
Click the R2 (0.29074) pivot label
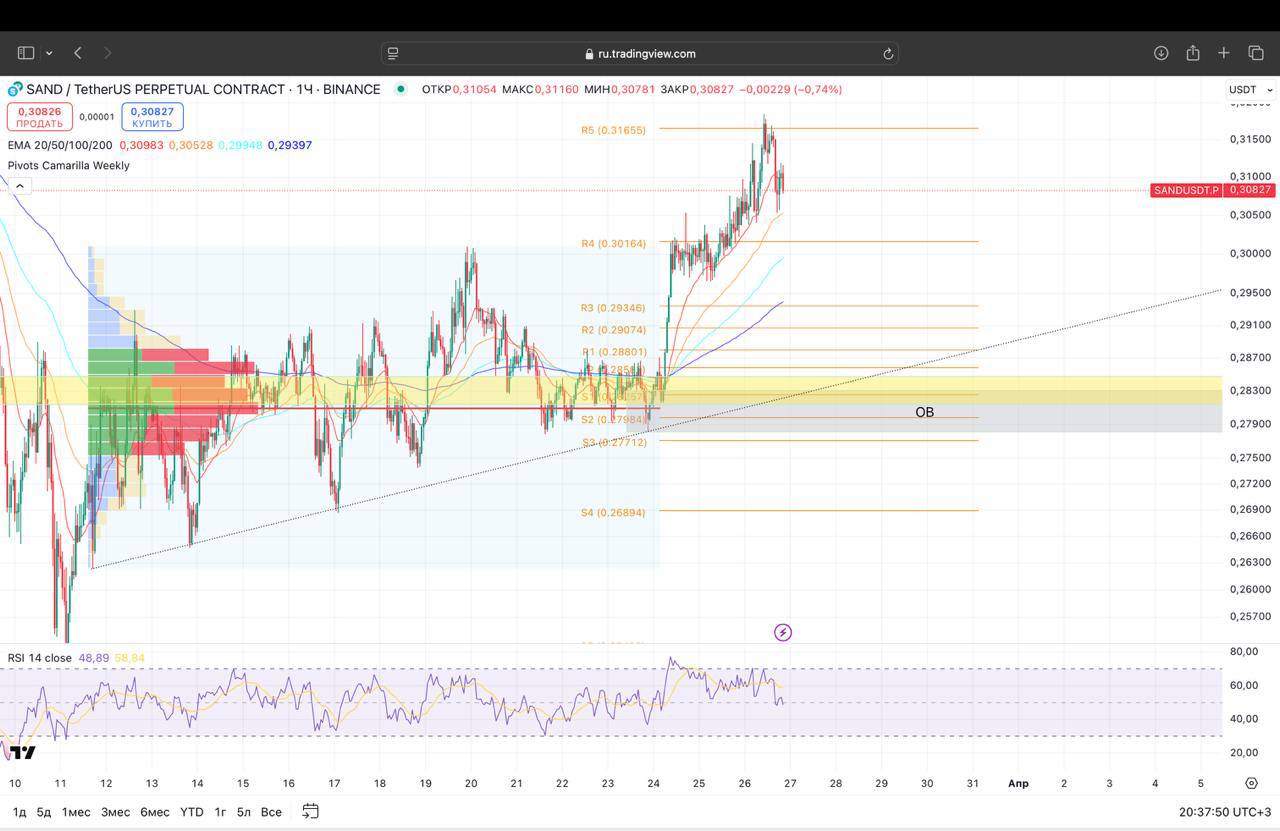click(x=614, y=330)
